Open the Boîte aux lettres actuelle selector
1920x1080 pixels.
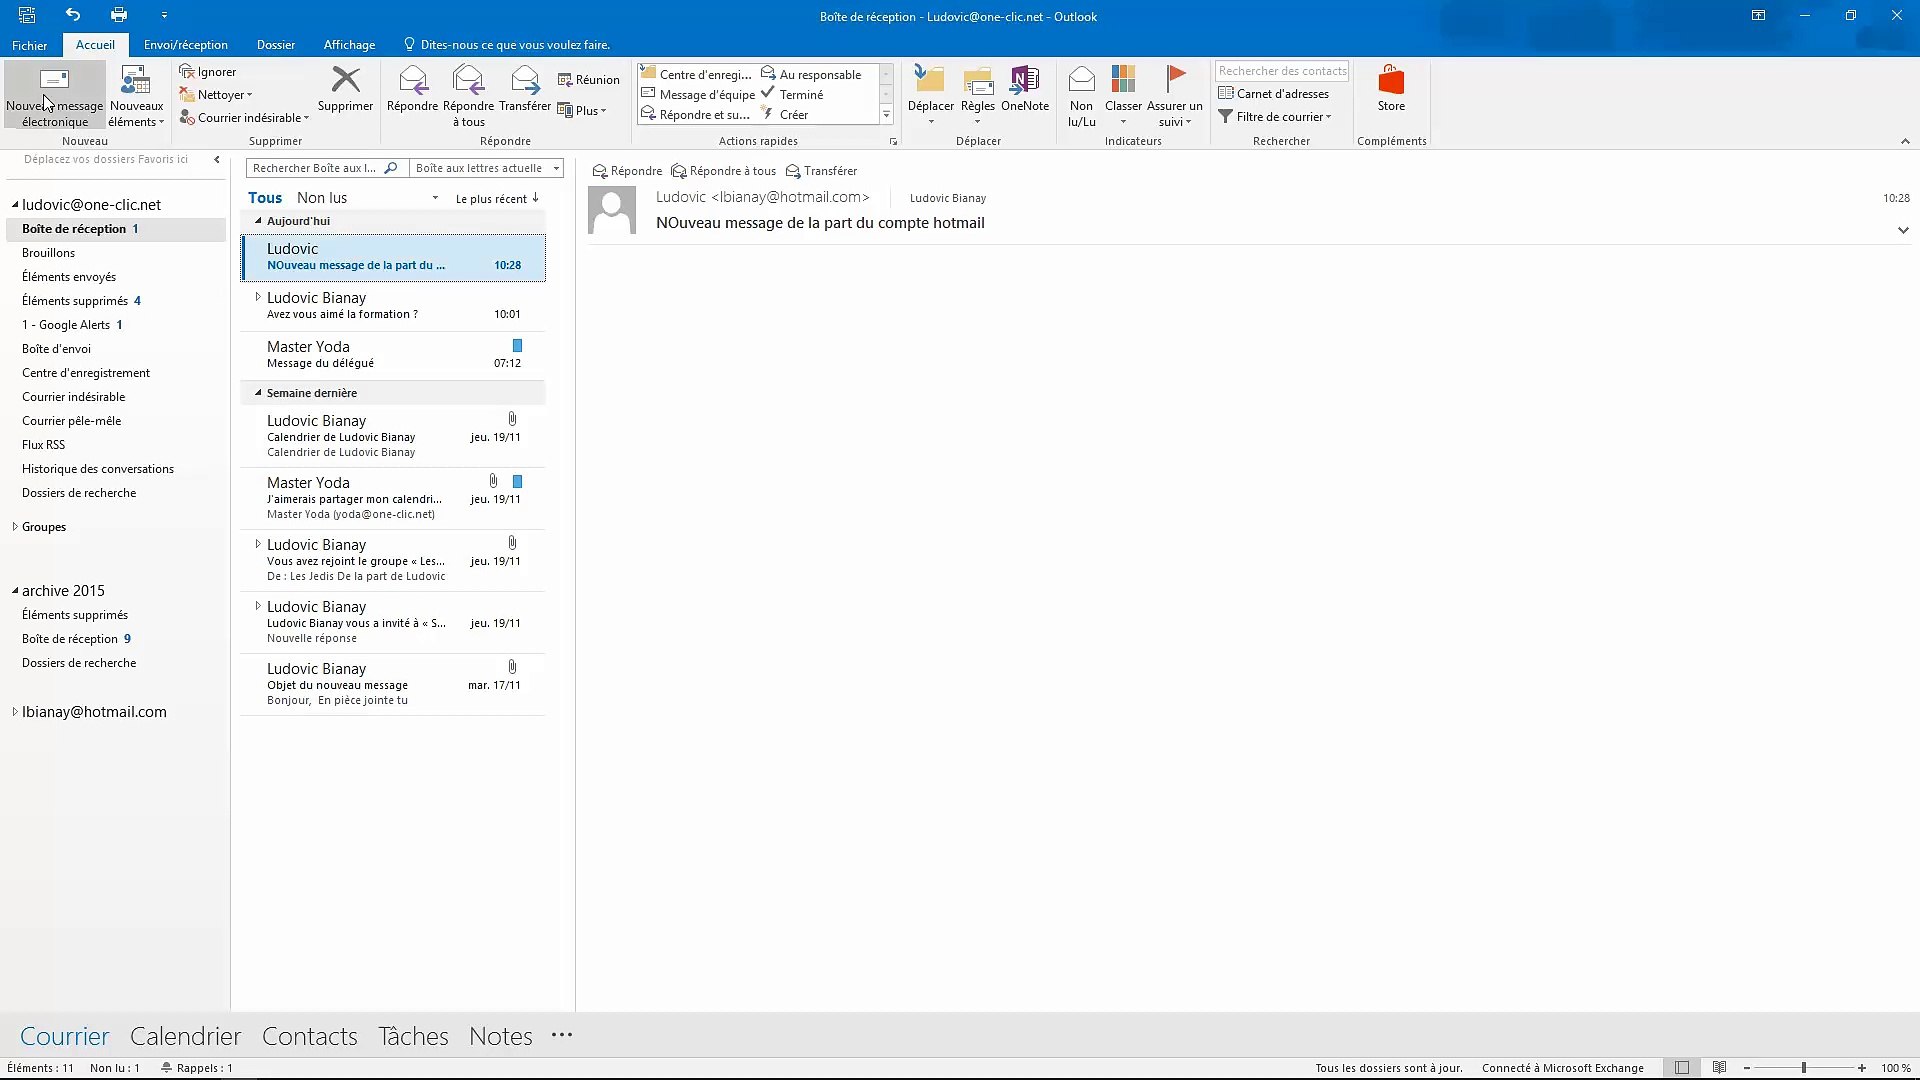pyautogui.click(x=486, y=168)
